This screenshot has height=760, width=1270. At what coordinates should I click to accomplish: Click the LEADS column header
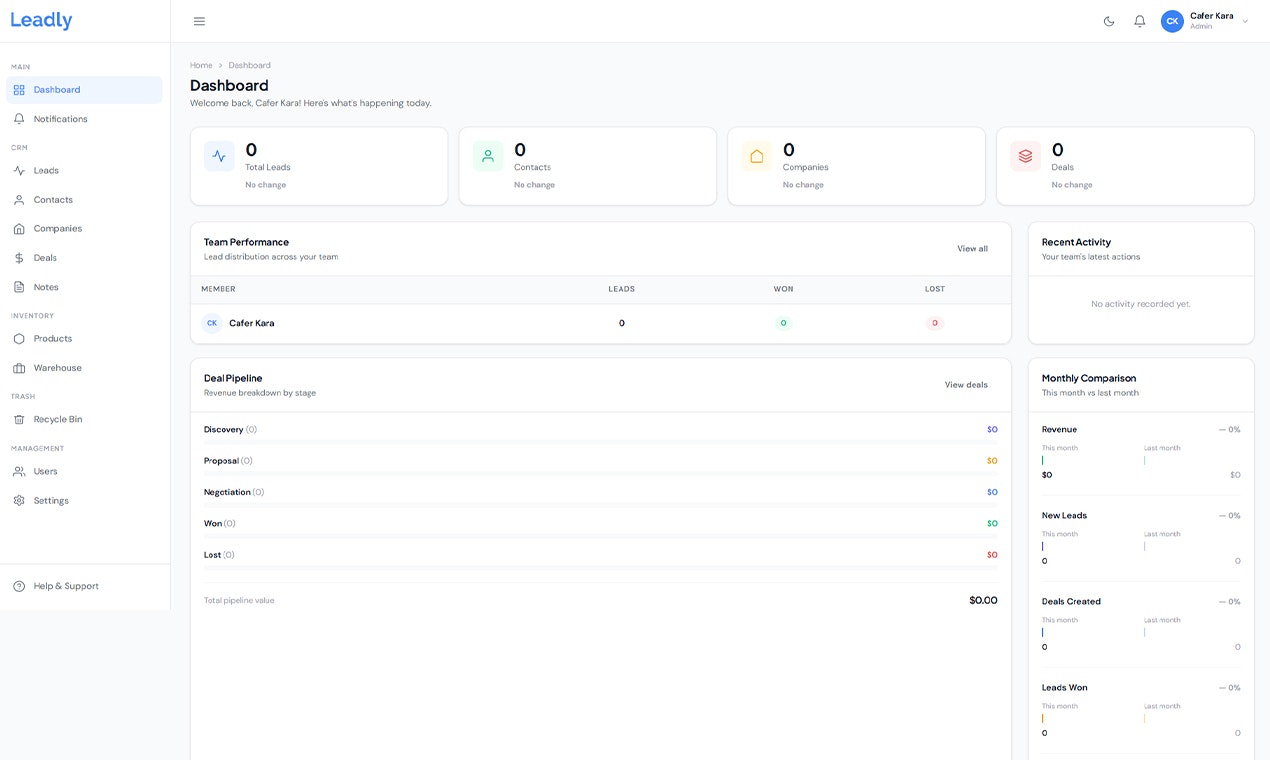click(x=621, y=289)
